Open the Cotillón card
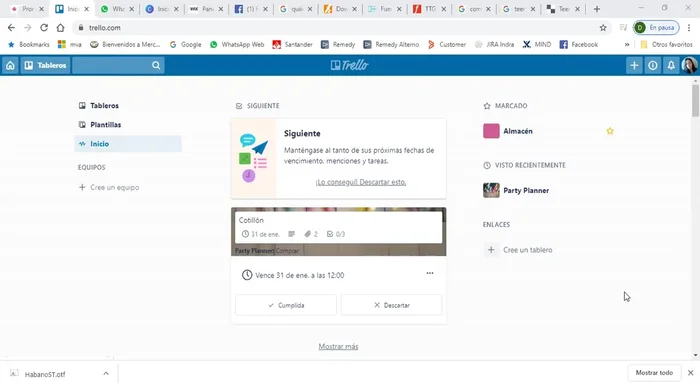Screen dimensions: 700x386 click(x=339, y=227)
